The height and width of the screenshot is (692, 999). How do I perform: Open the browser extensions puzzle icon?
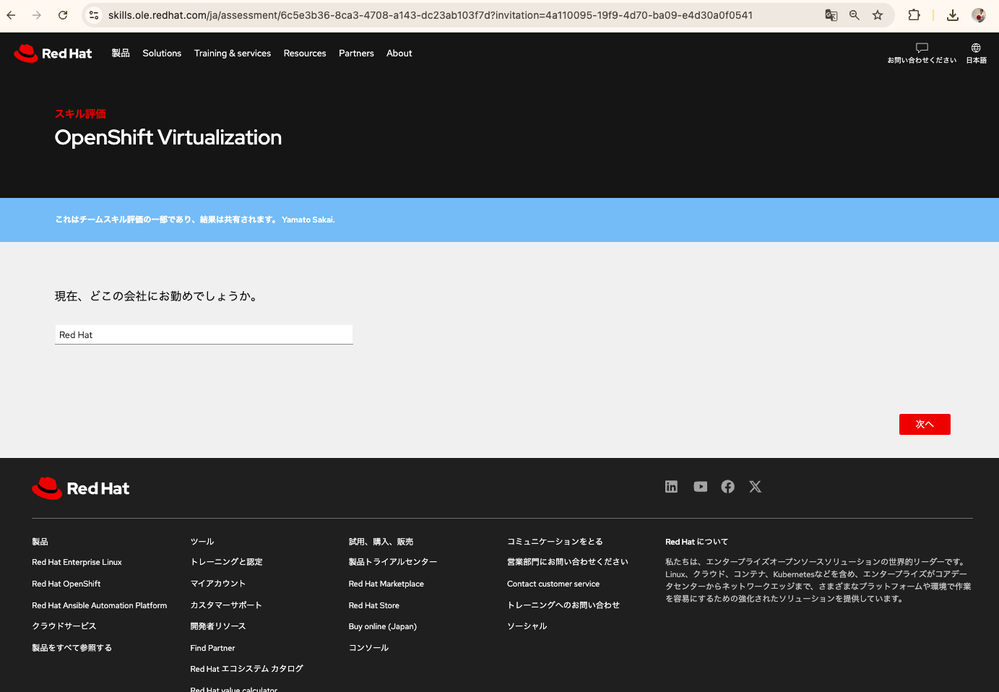point(914,15)
